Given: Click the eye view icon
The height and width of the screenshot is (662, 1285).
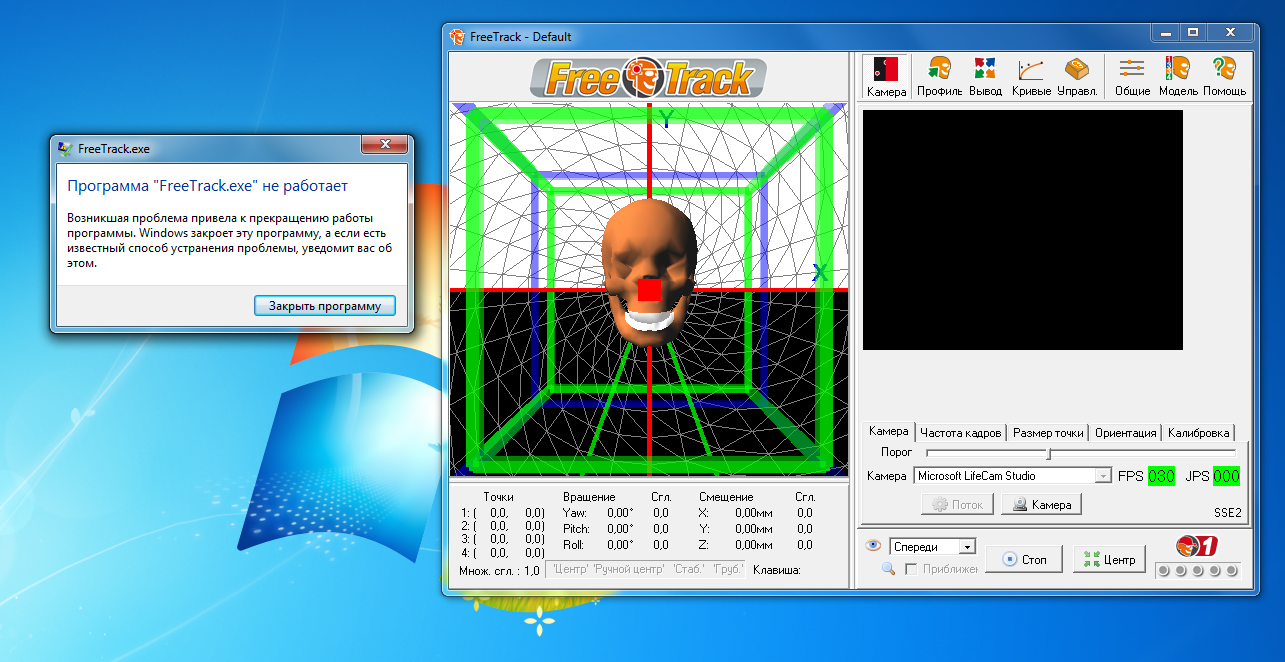Looking at the screenshot, I should pos(874,546).
